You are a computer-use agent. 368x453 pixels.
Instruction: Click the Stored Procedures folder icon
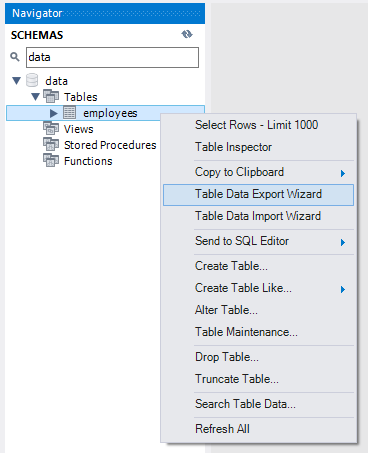pos(51,144)
